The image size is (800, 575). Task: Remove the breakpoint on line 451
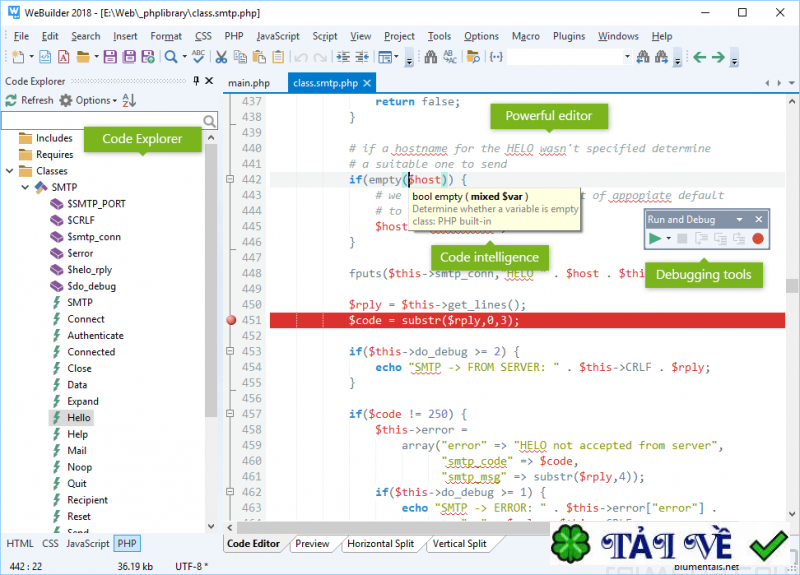point(232,321)
